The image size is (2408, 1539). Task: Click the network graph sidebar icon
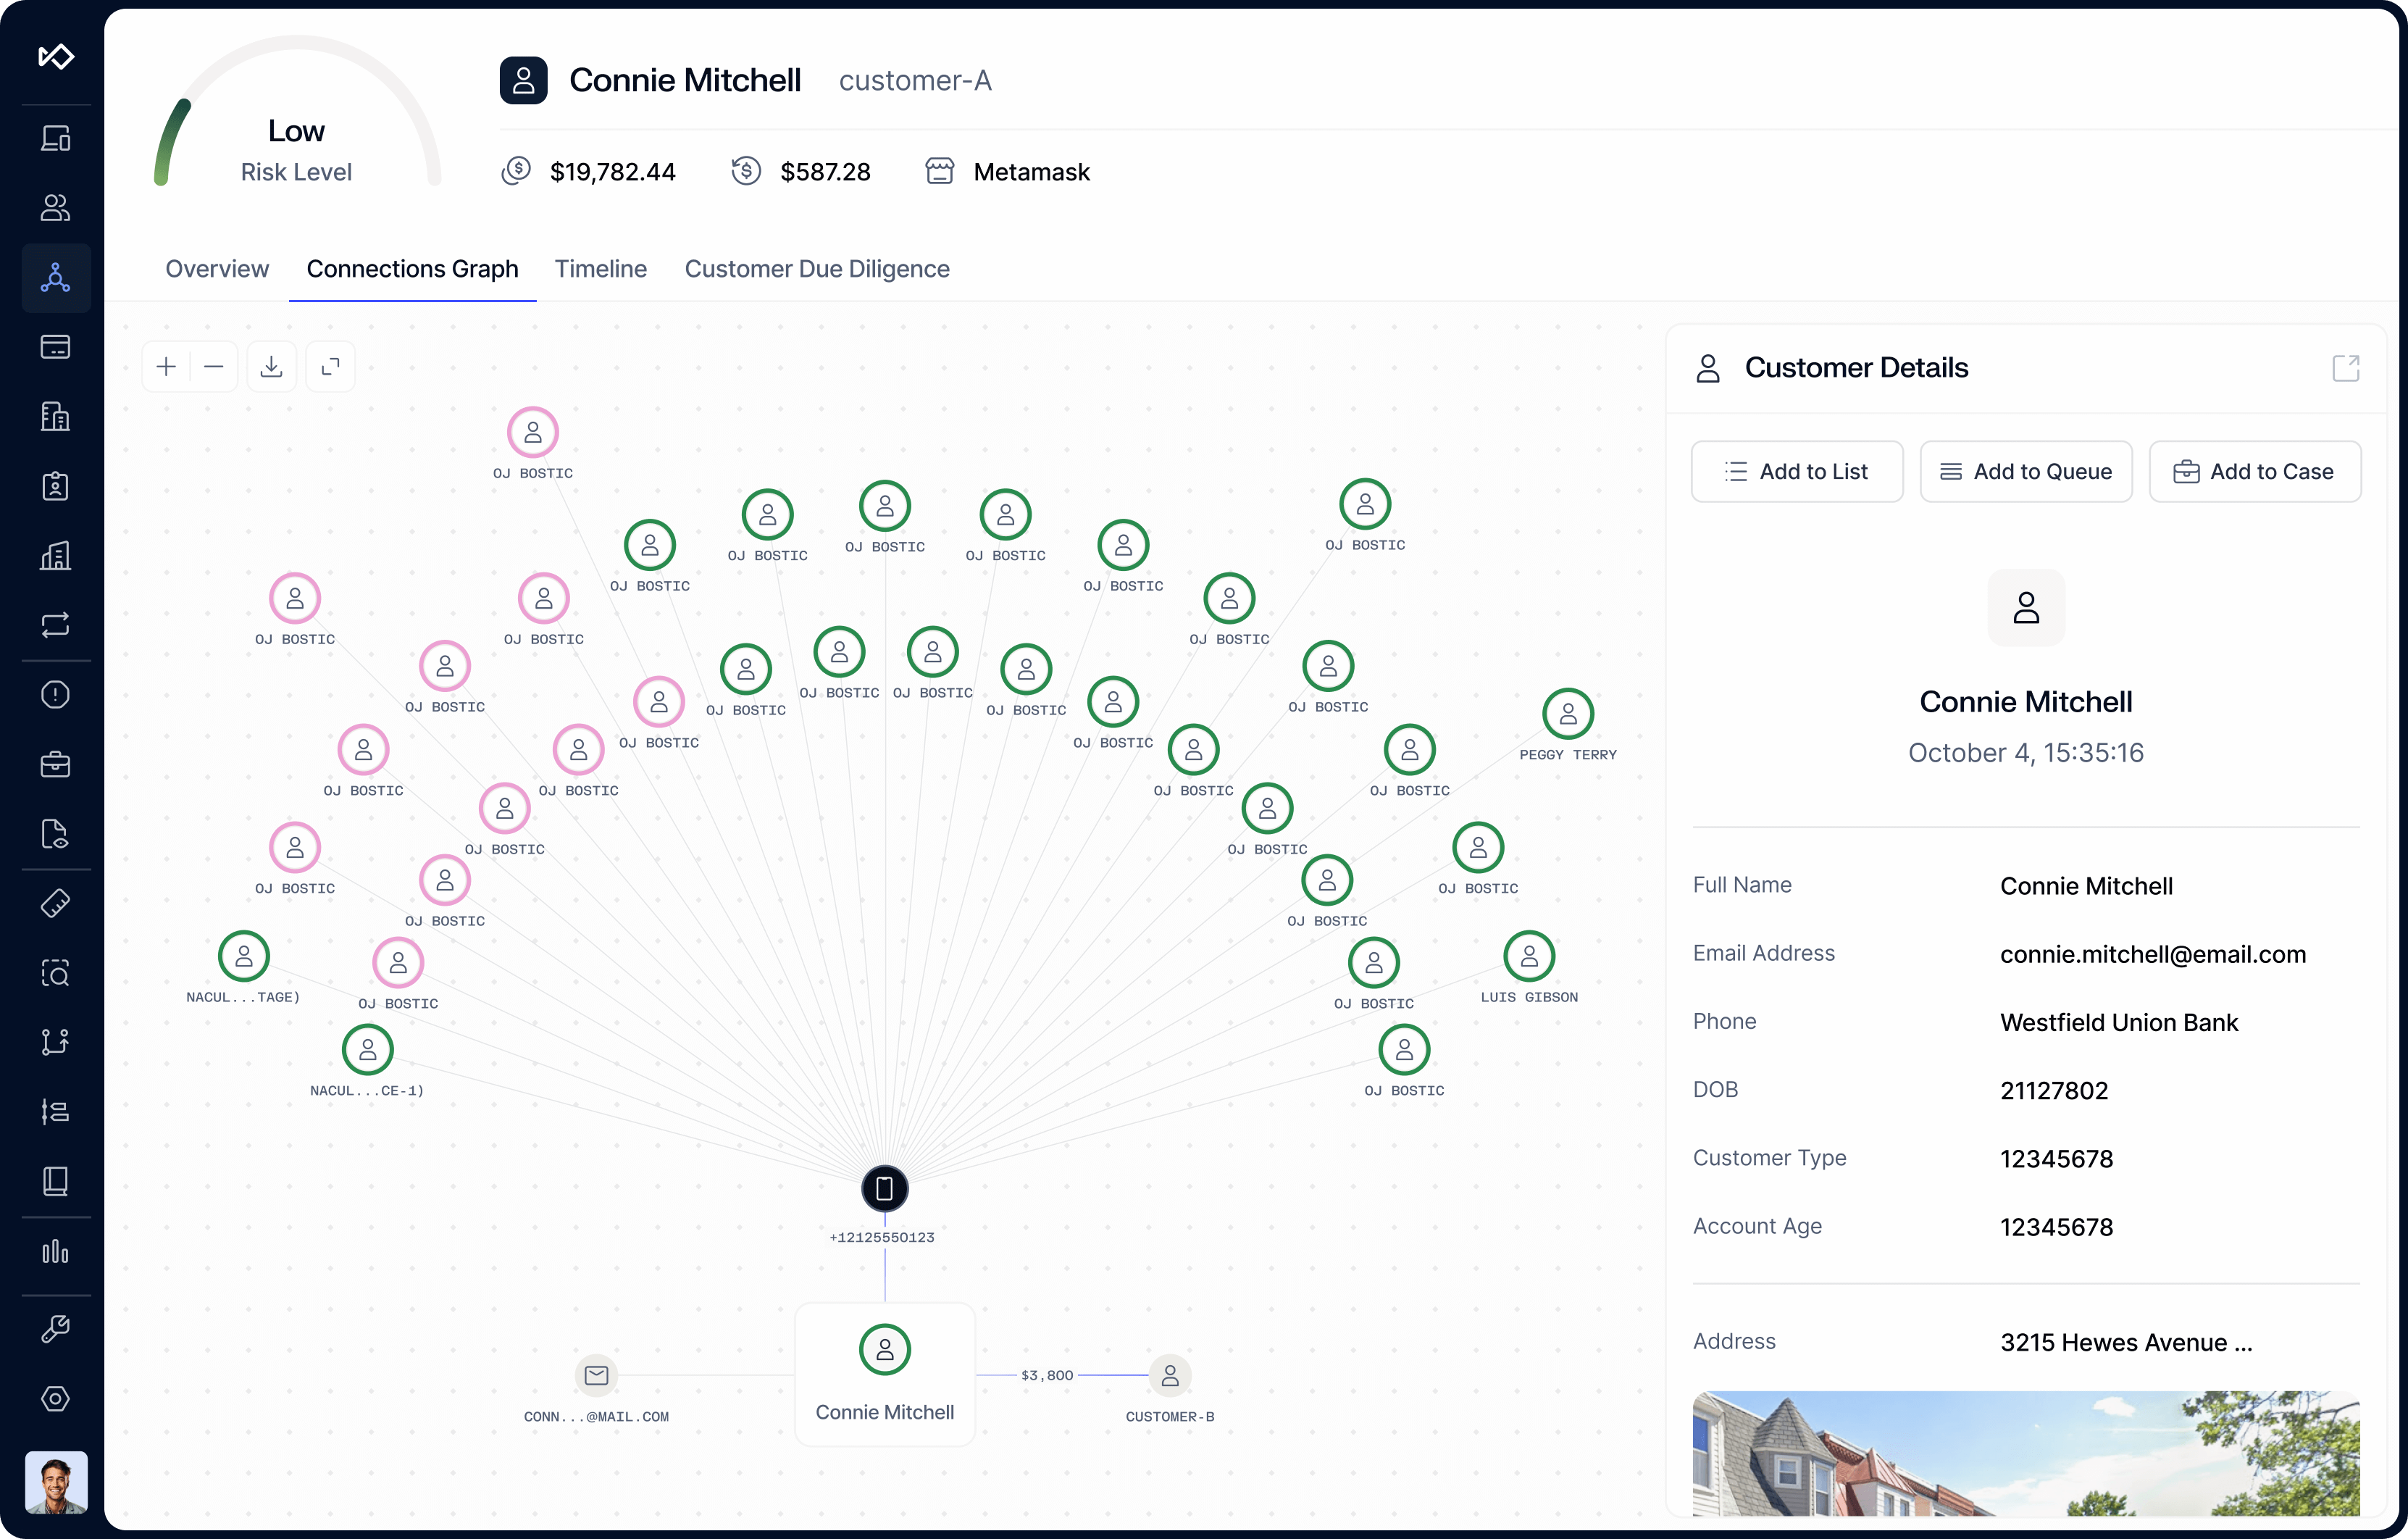(55, 278)
